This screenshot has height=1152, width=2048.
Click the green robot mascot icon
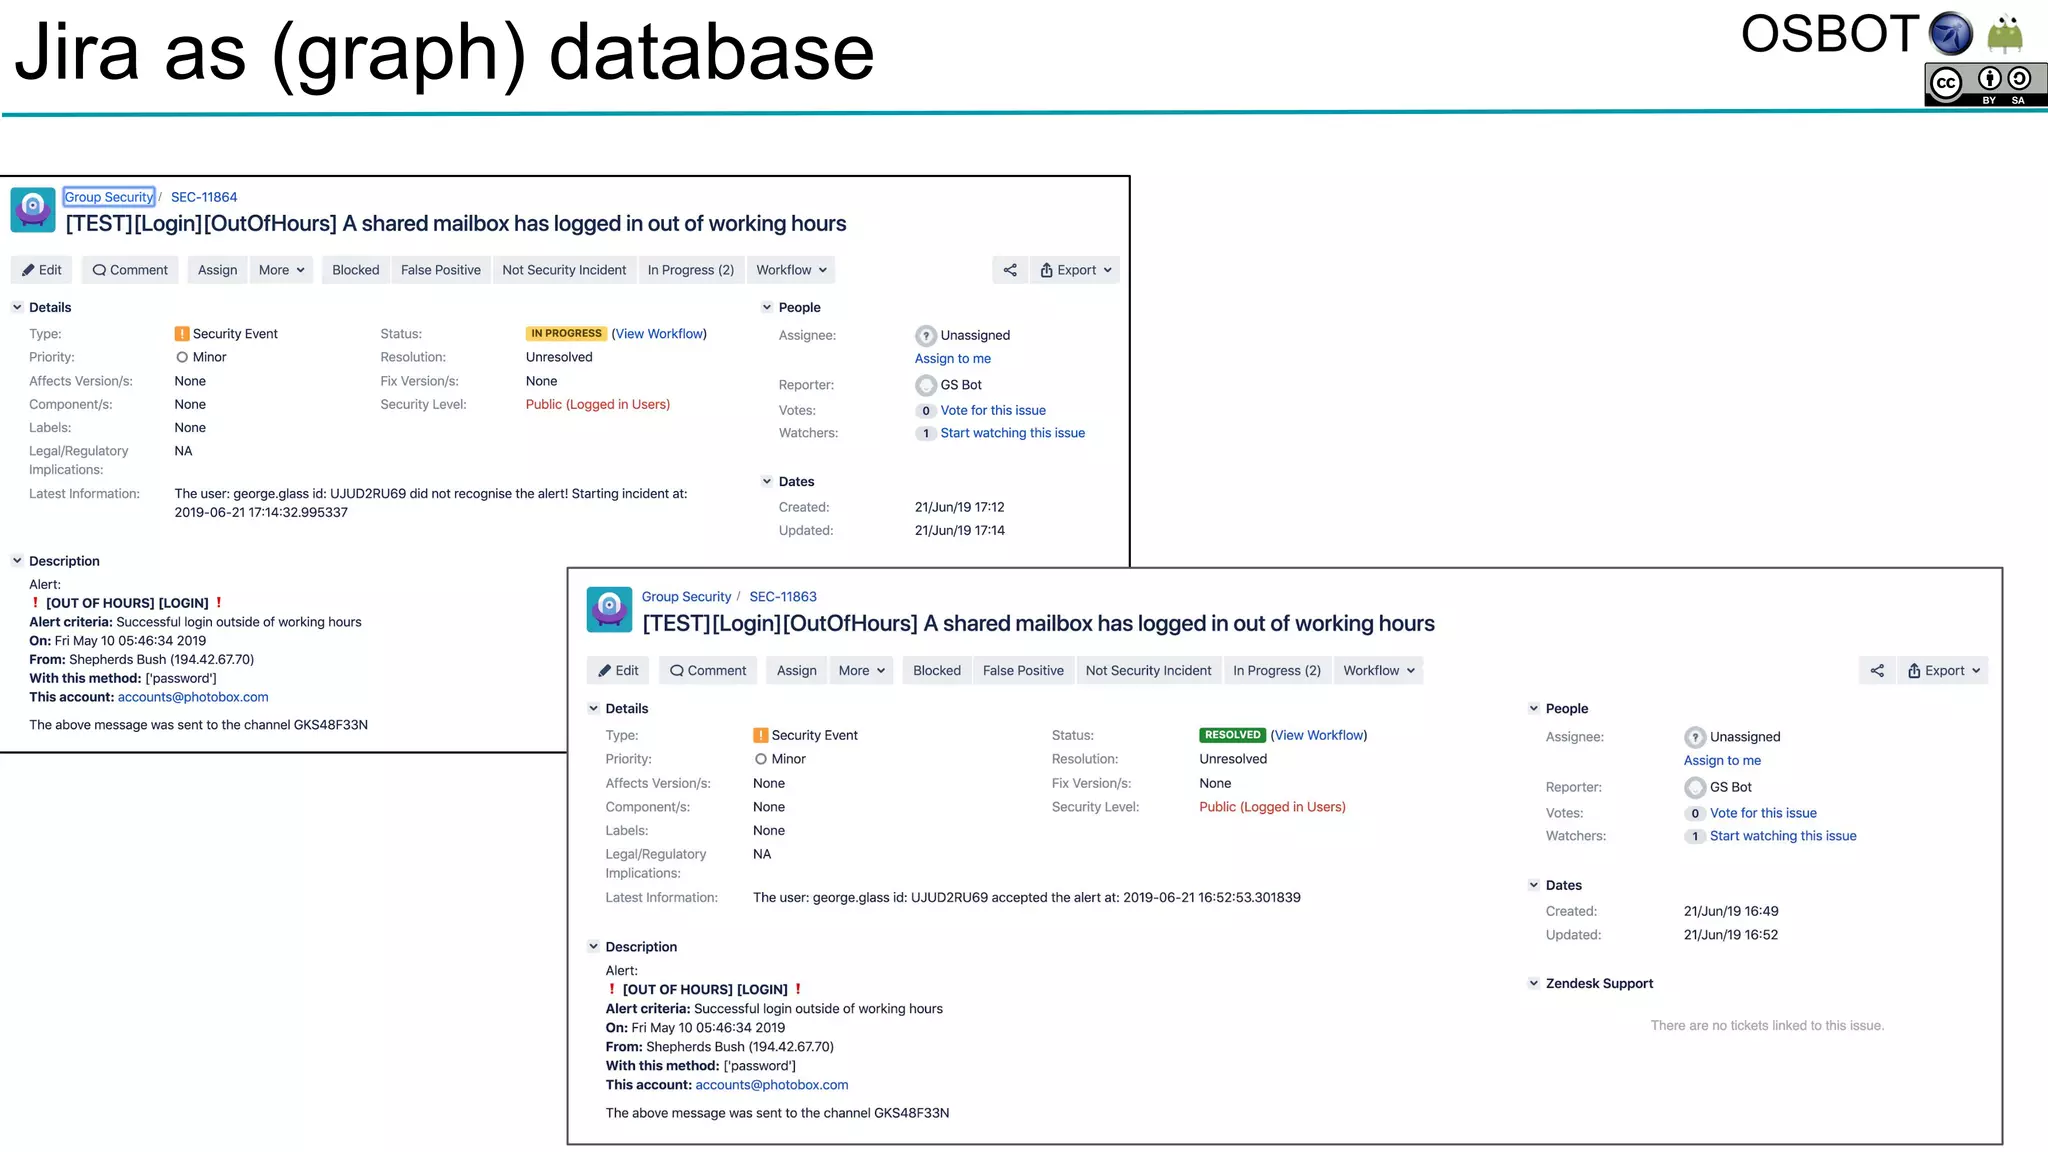pos(2005,34)
